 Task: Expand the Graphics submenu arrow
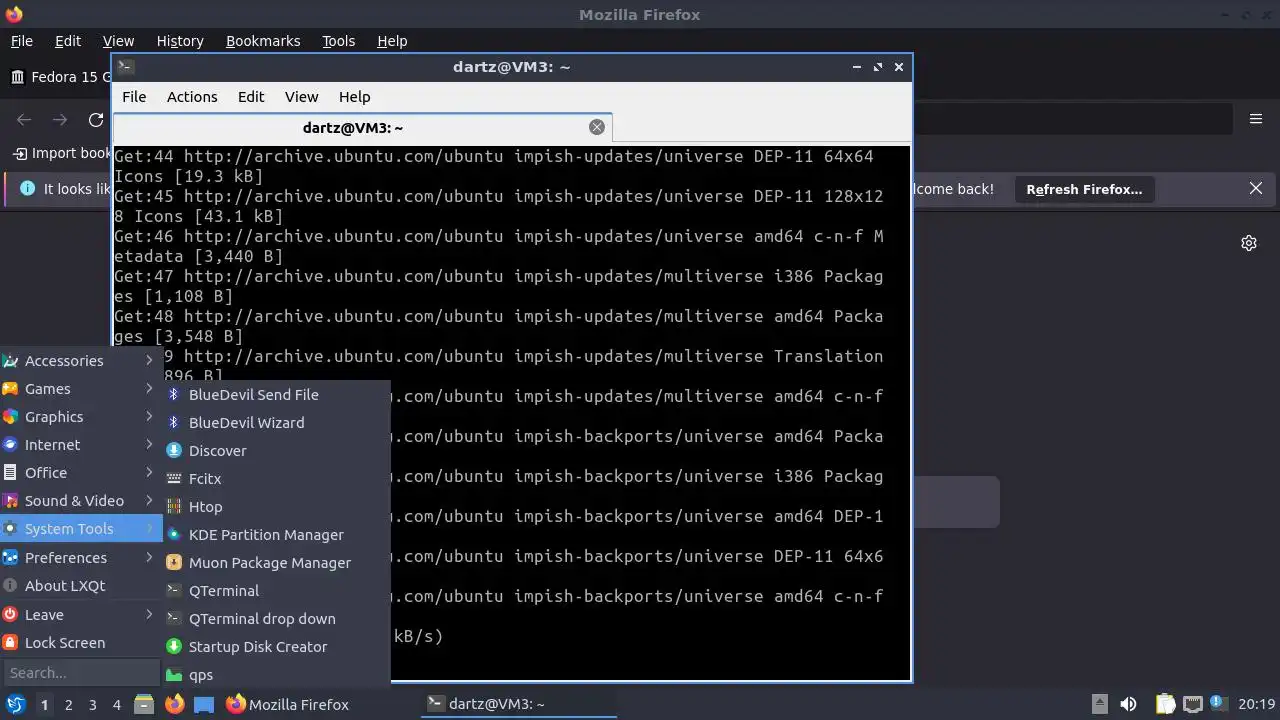(x=149, y=417)
